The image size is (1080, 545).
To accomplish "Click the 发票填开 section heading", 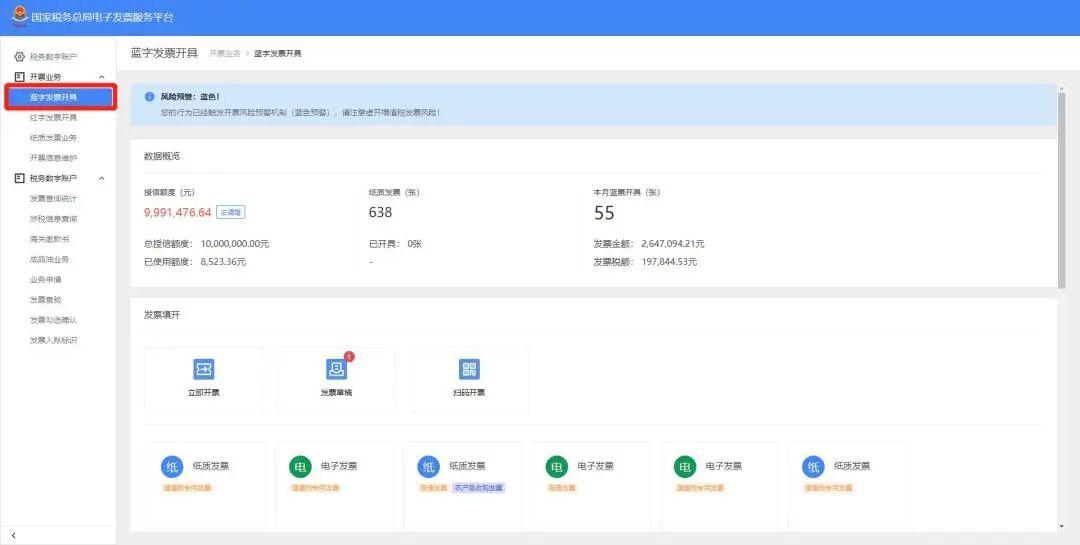I will (x=162, y=315).
